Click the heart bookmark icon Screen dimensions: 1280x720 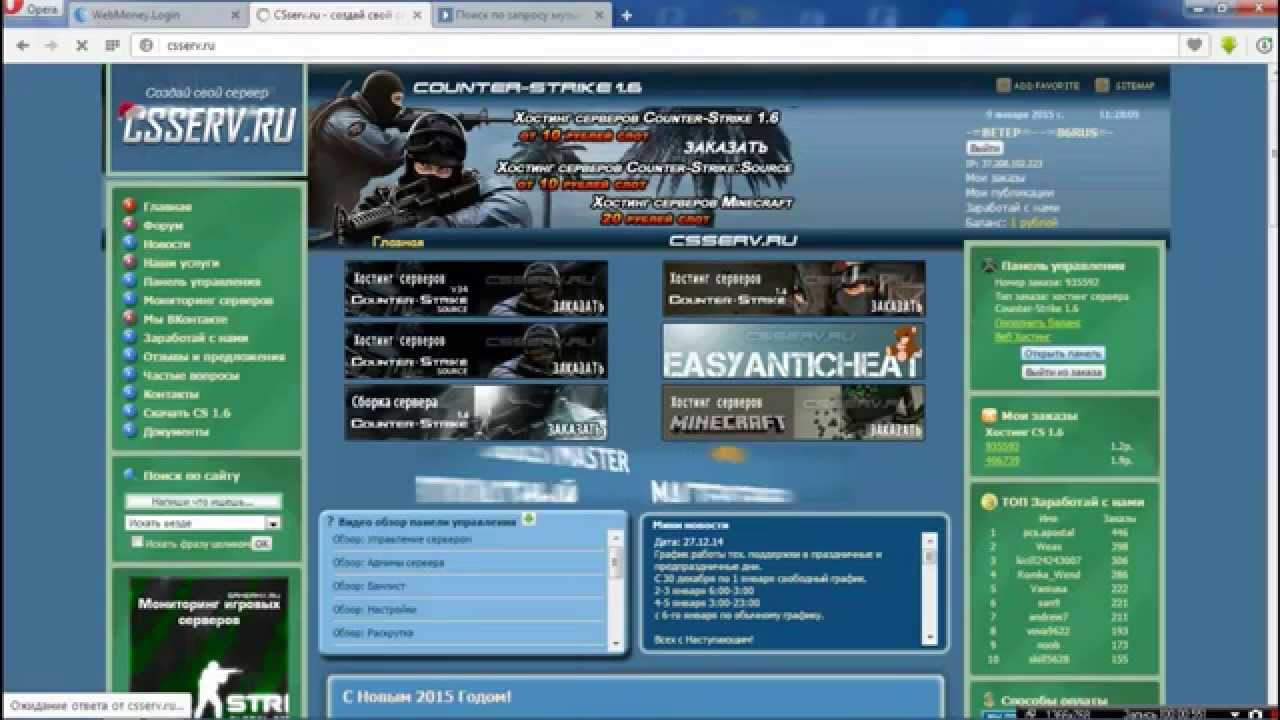coord(1194,45)
